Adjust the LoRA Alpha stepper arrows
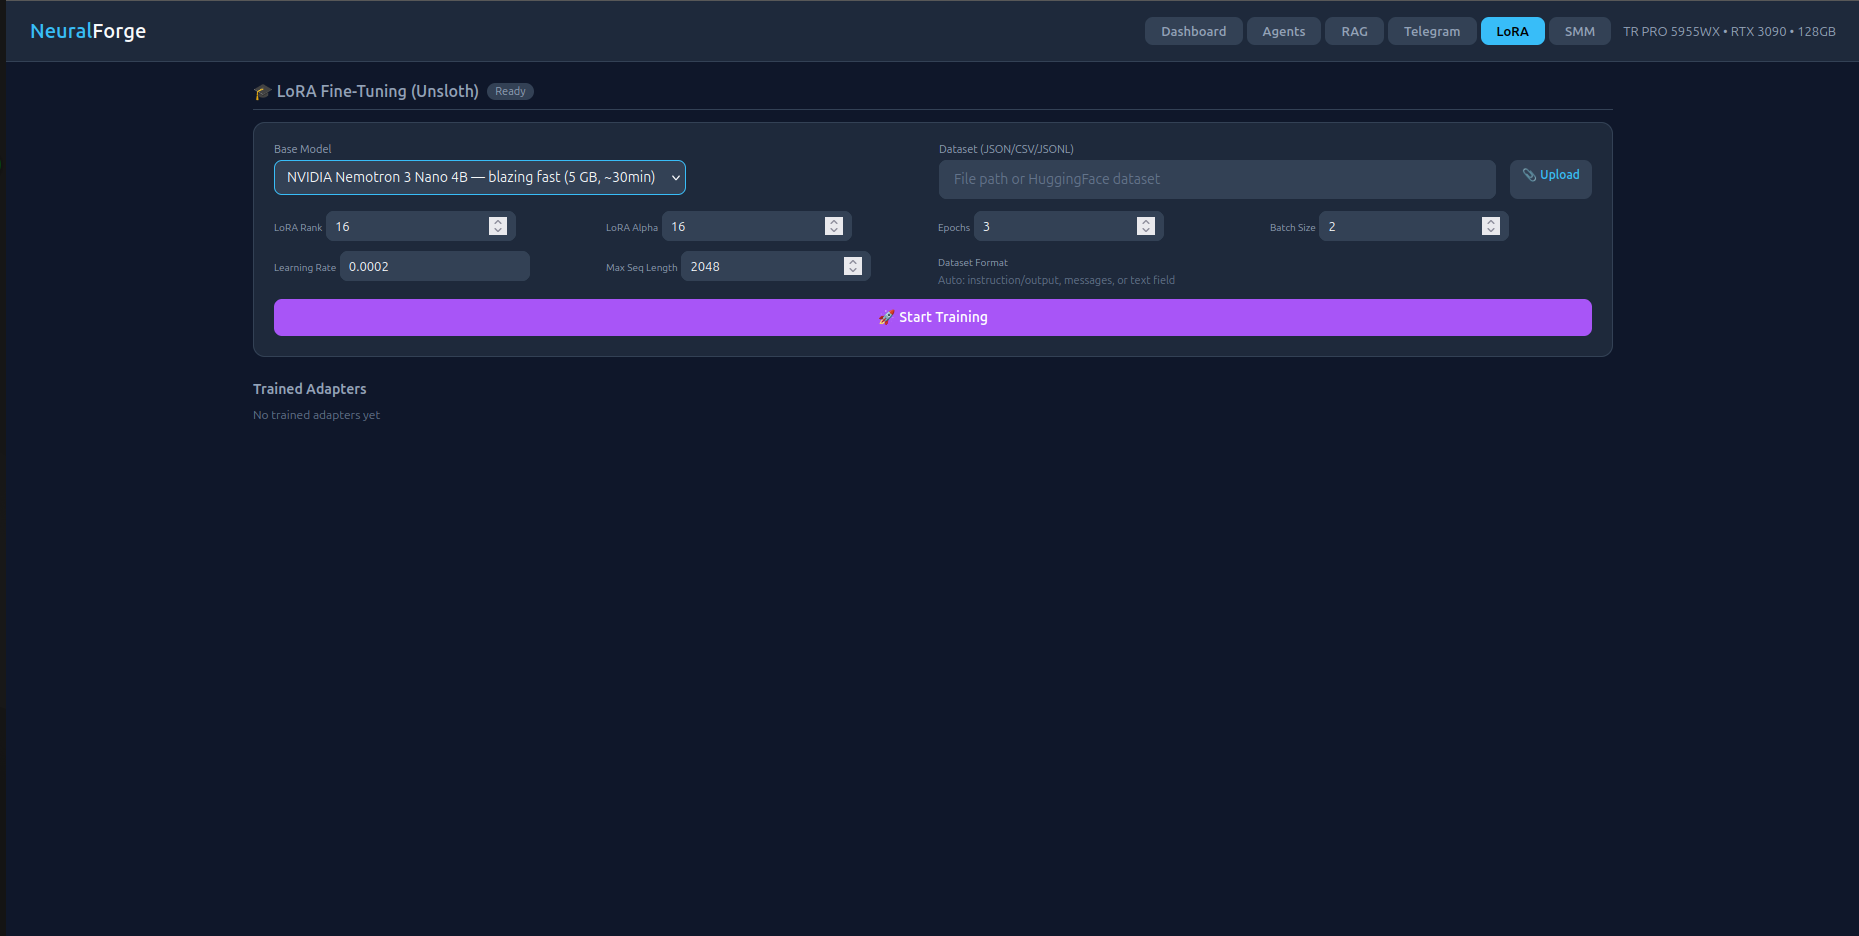1859x936 pixels. (834, 226)
